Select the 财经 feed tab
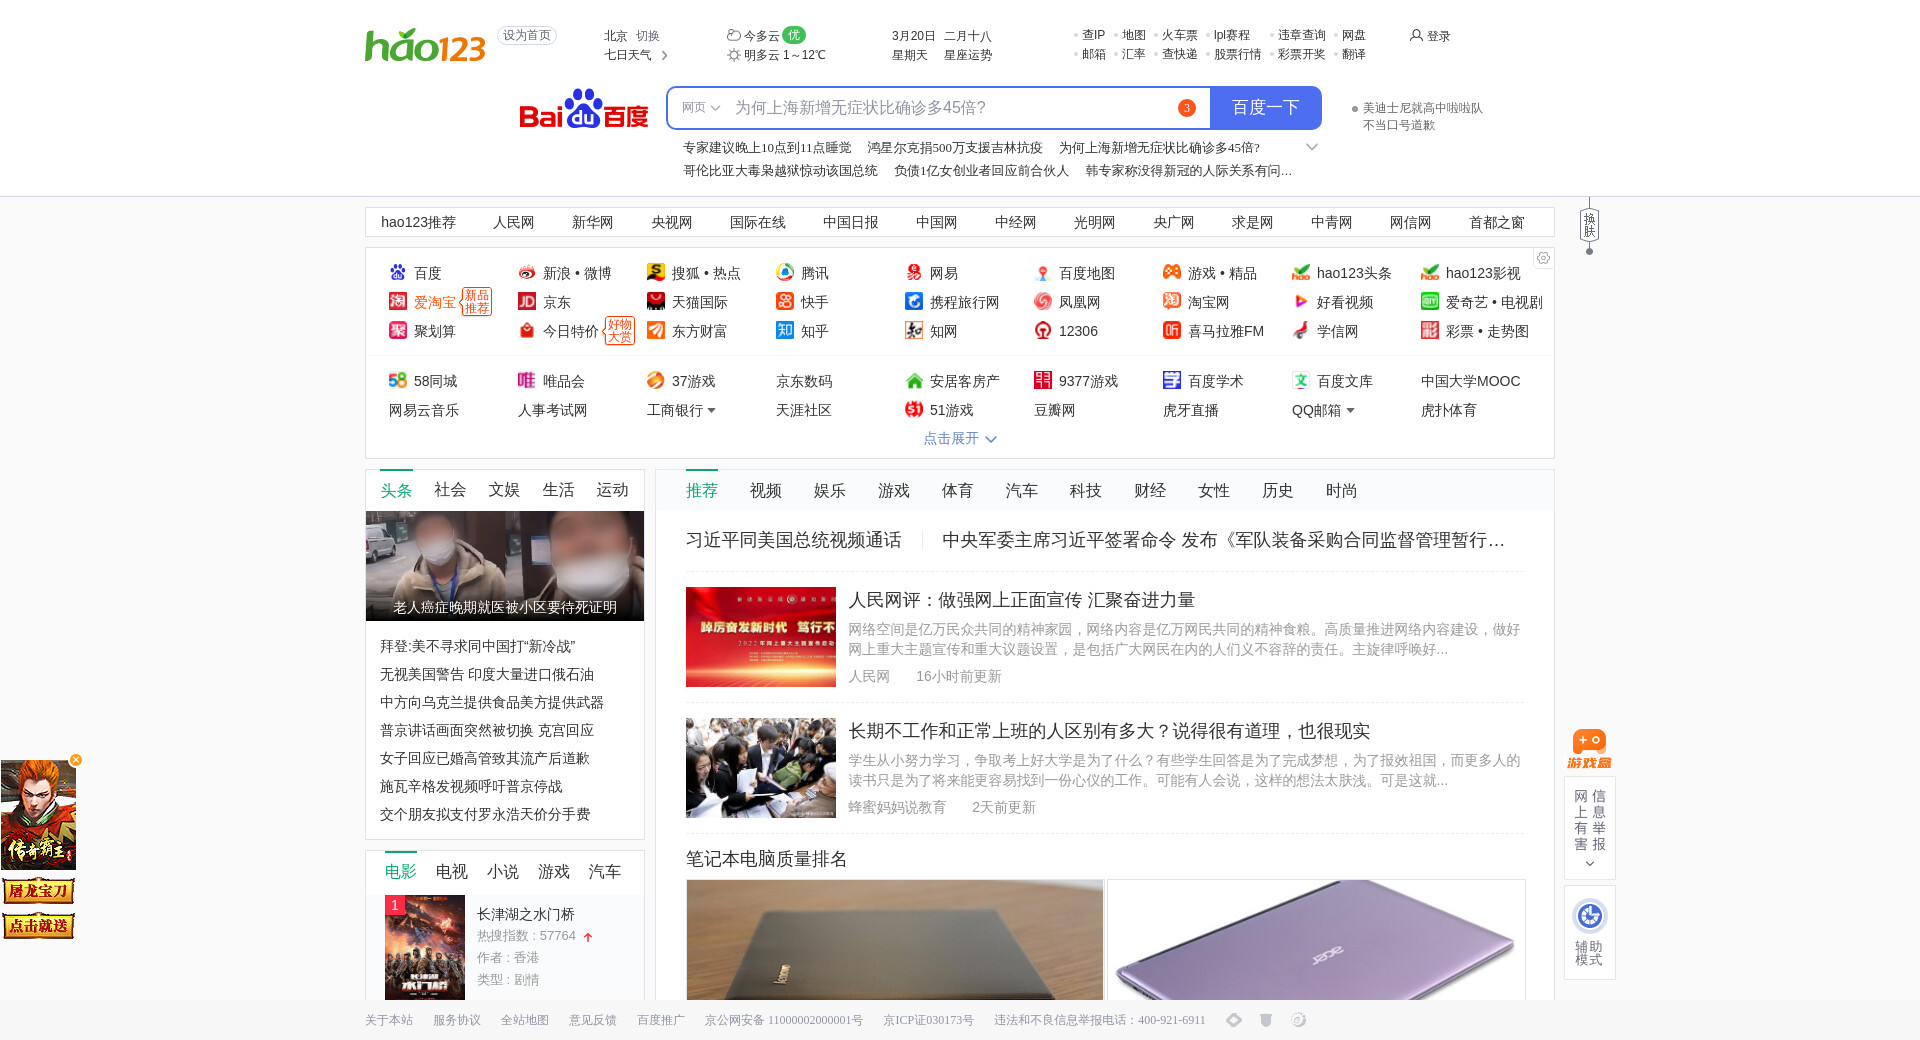Viewport: 1920px width, 1040px height. tap(1150, 491)
